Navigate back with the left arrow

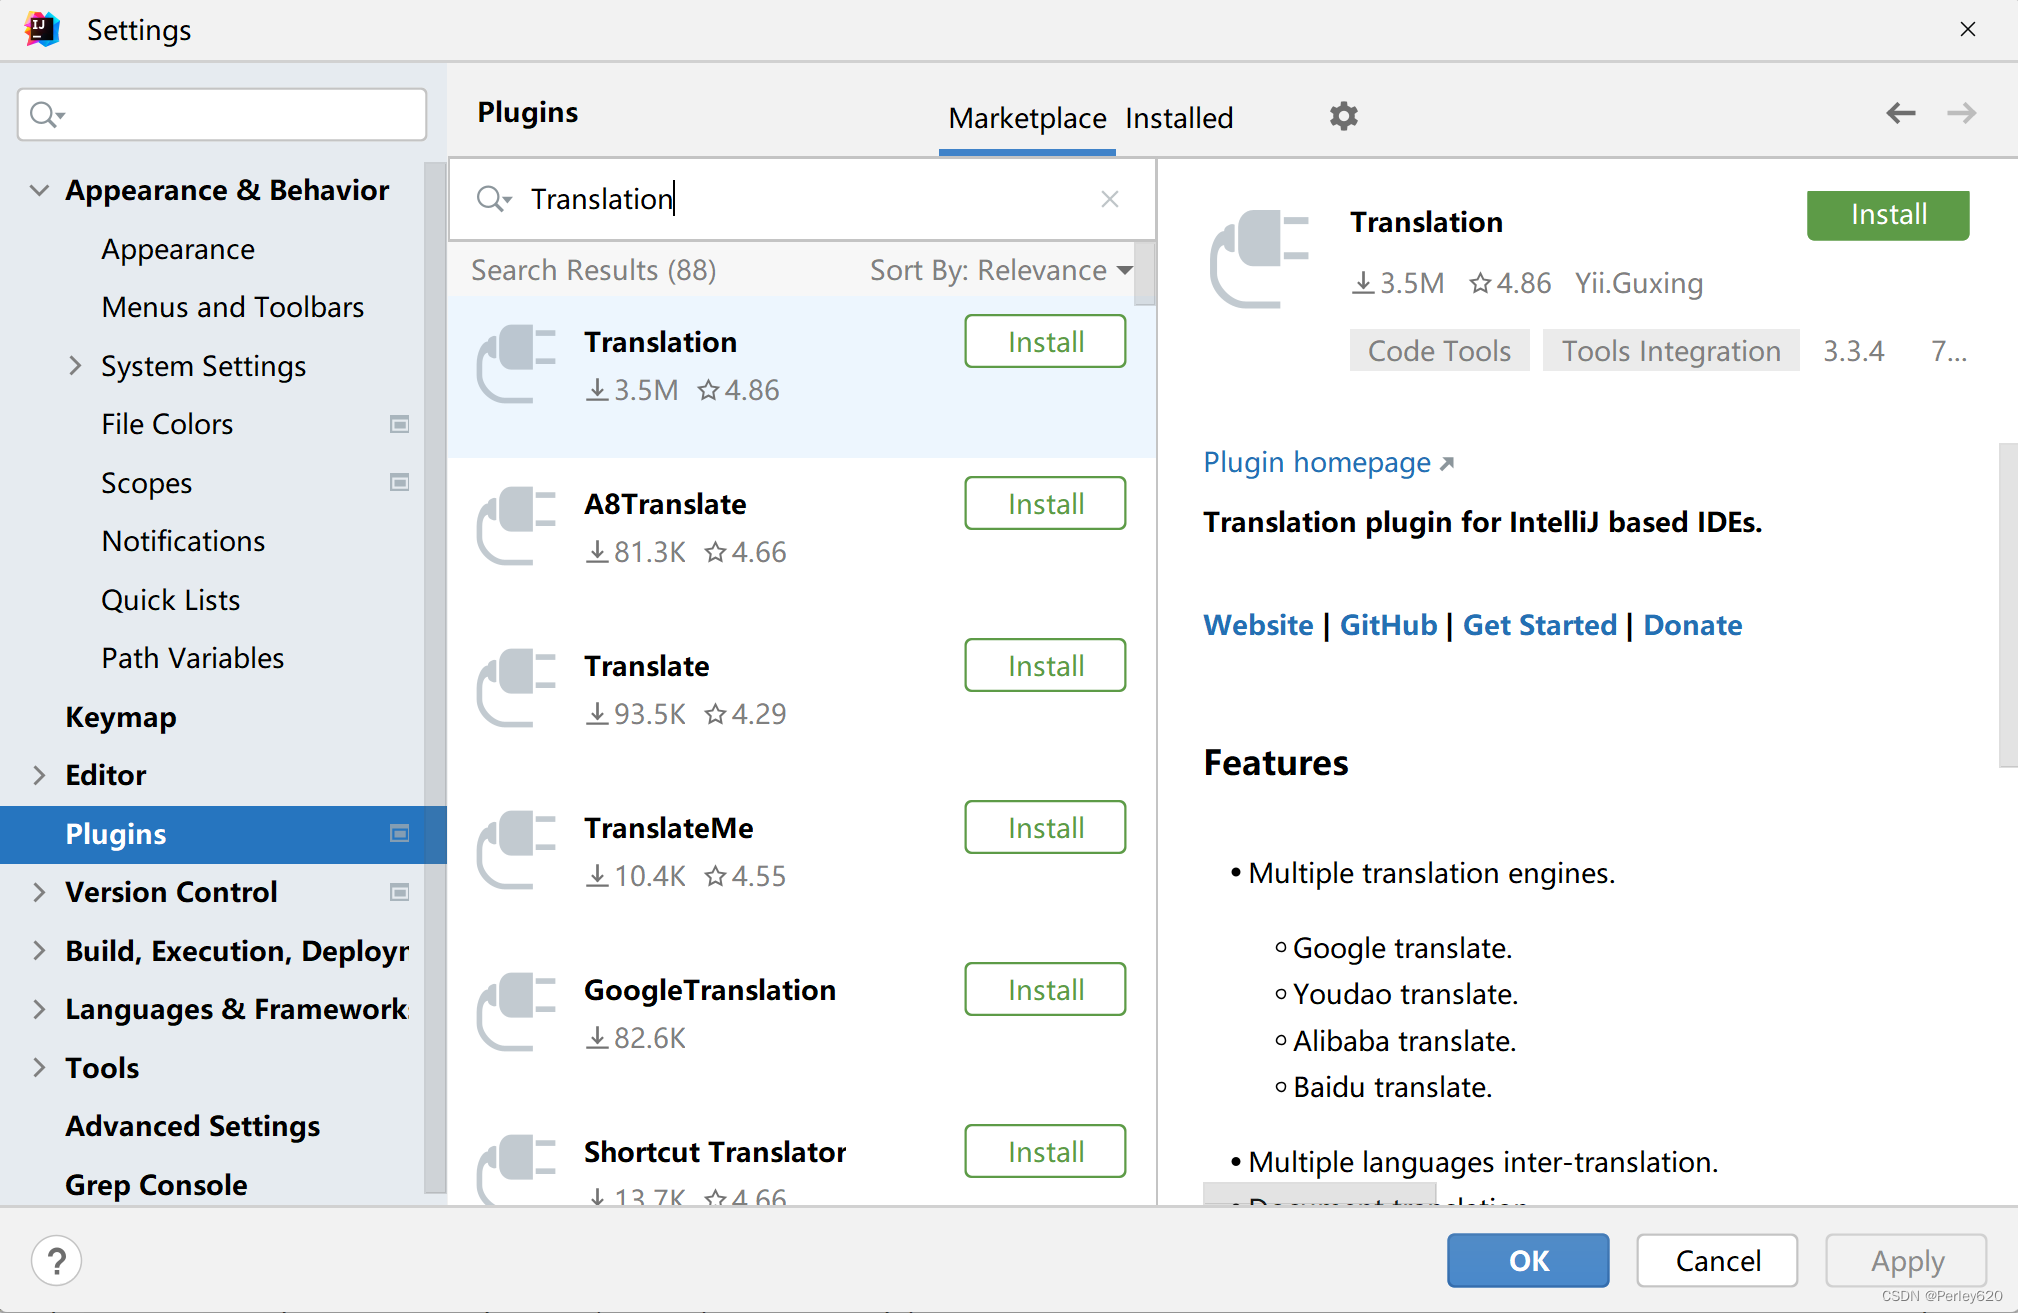point(1900,113)
